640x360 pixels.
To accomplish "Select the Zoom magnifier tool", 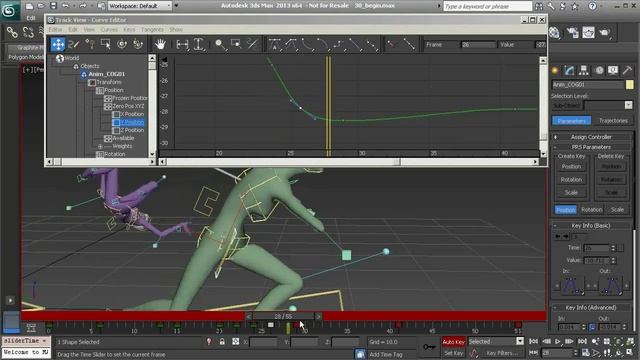I will coord(220,44).
